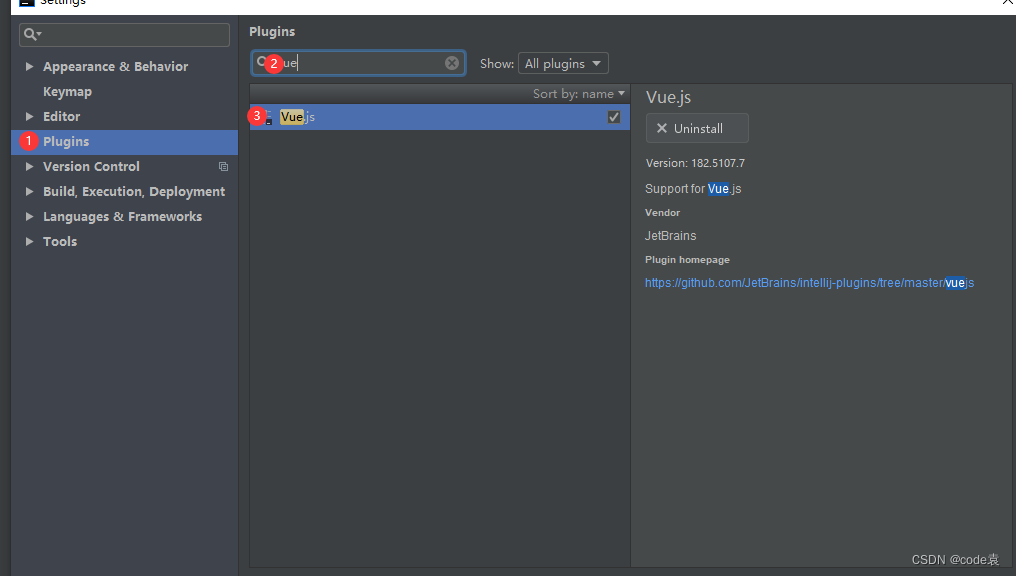Expand the Appearance & Behavior section
Image resolution: width=1016 pixels, height=576 pixels.
tap(29, 66)
